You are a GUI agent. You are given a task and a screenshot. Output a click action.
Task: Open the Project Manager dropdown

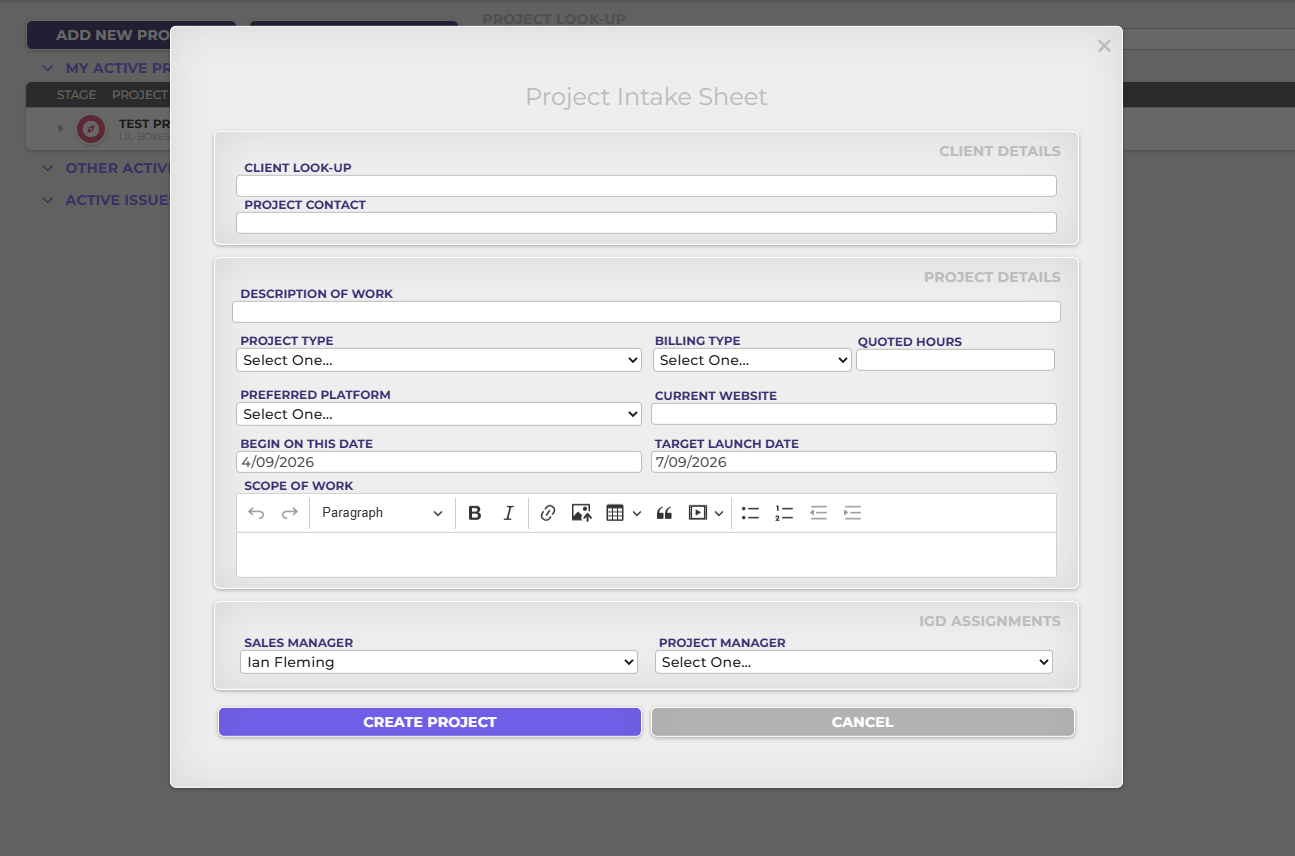pos(854,662)
